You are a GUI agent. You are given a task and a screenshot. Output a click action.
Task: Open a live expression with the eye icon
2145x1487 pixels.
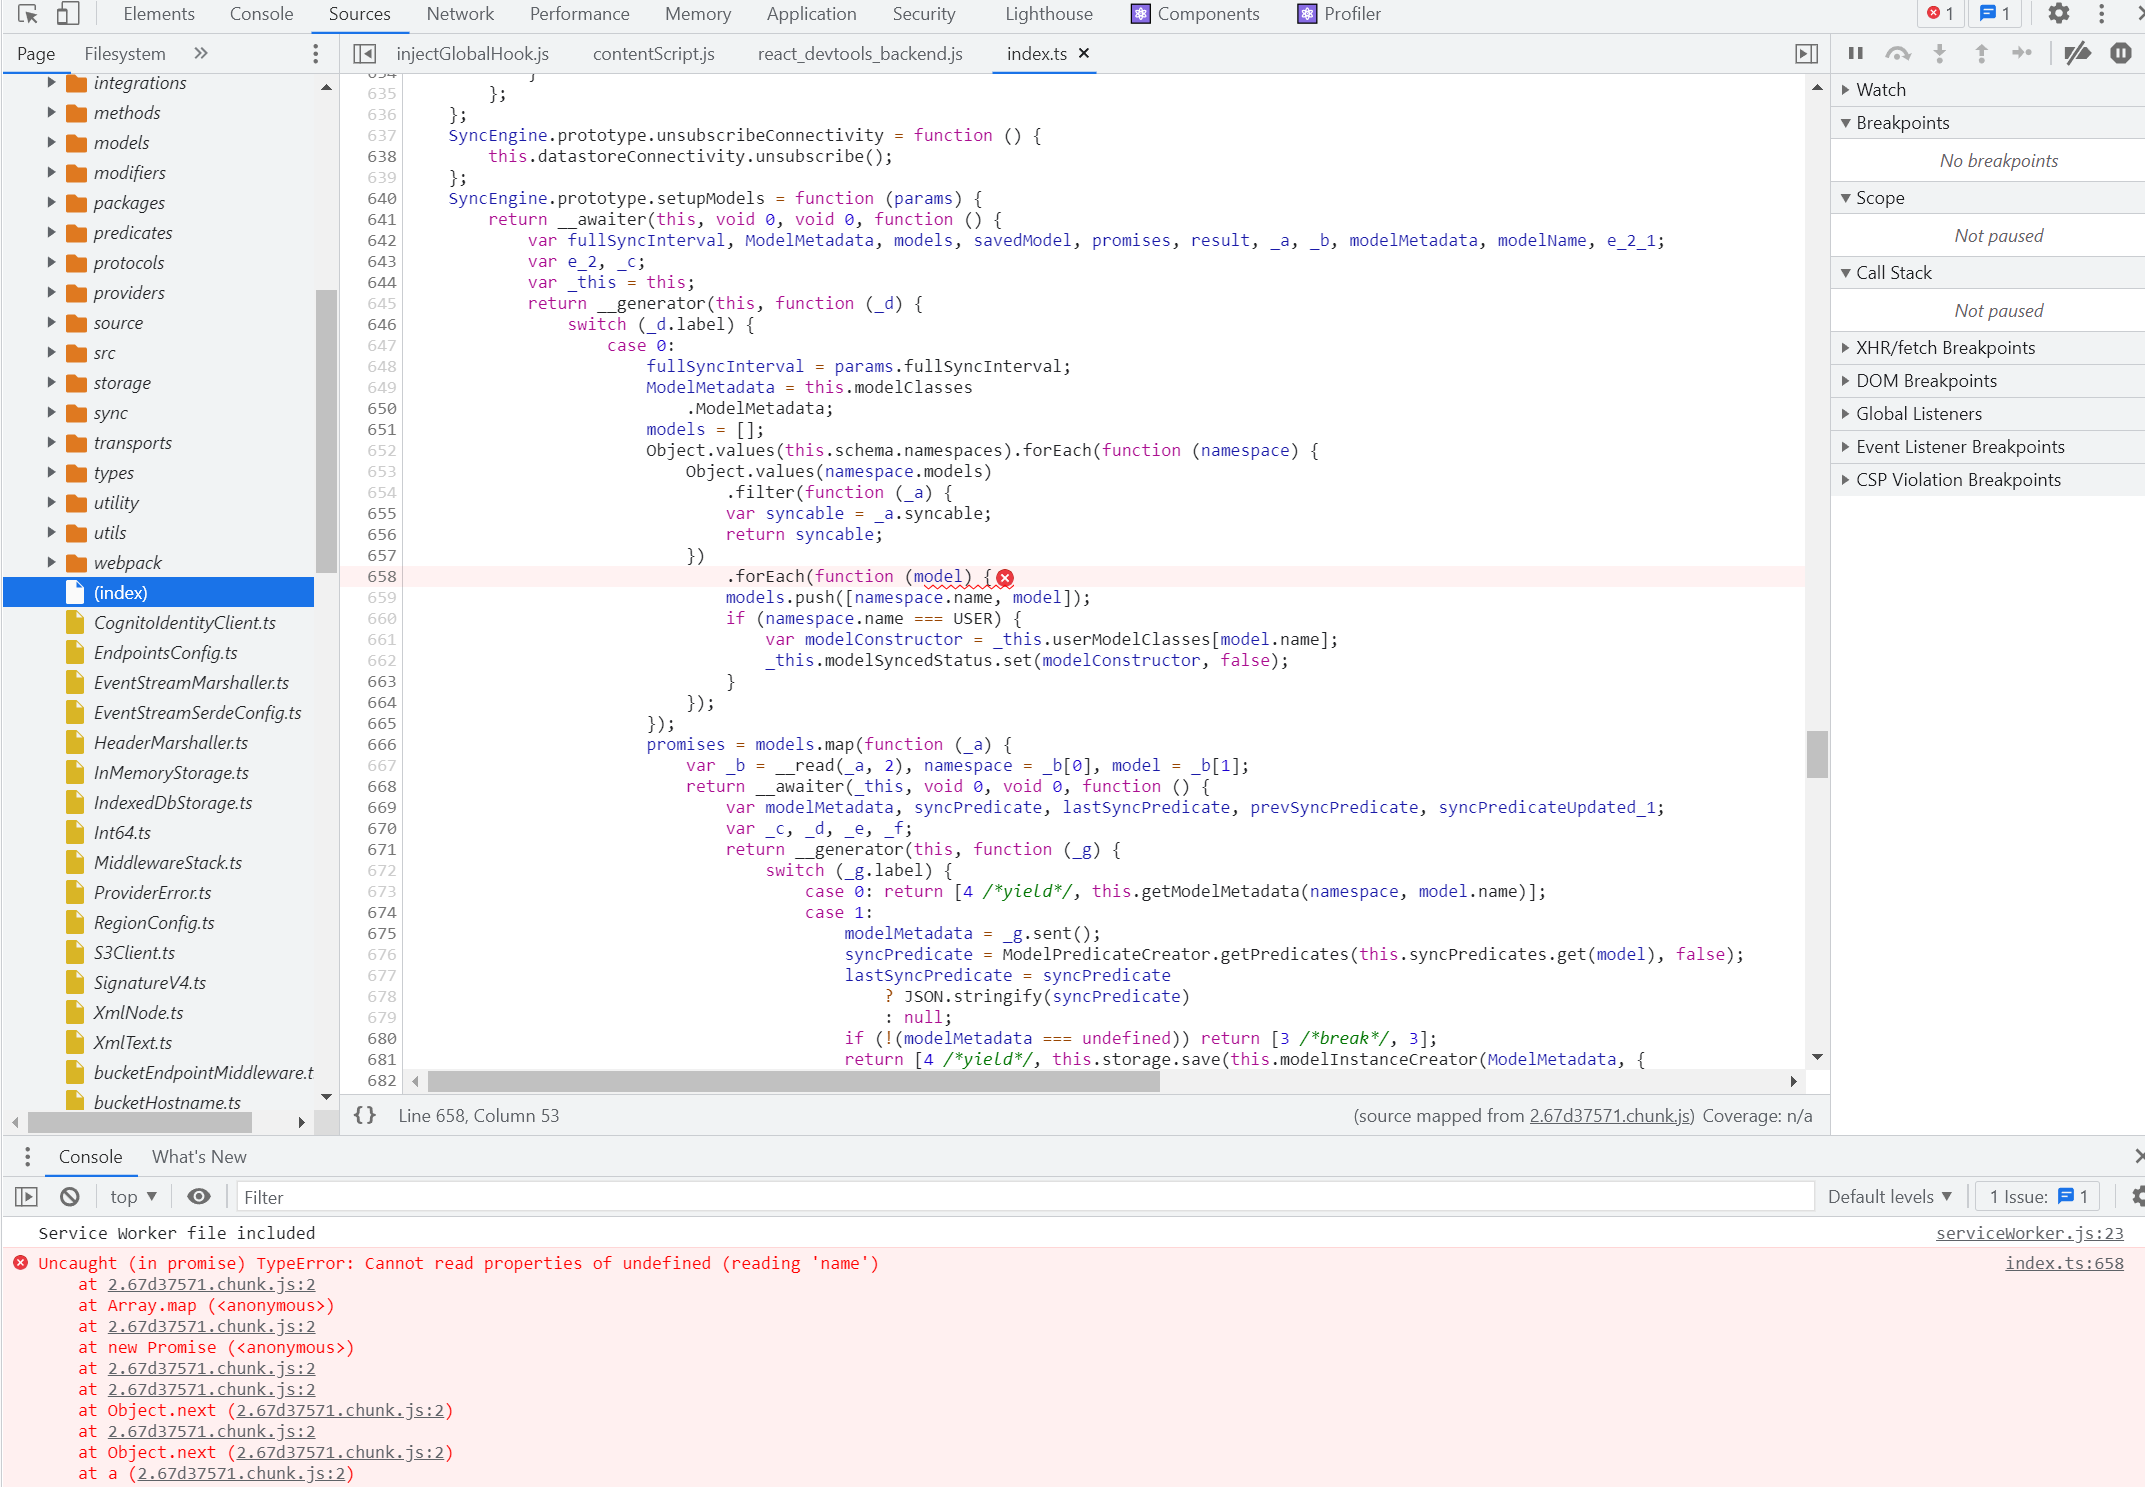tap(199, 1196)
